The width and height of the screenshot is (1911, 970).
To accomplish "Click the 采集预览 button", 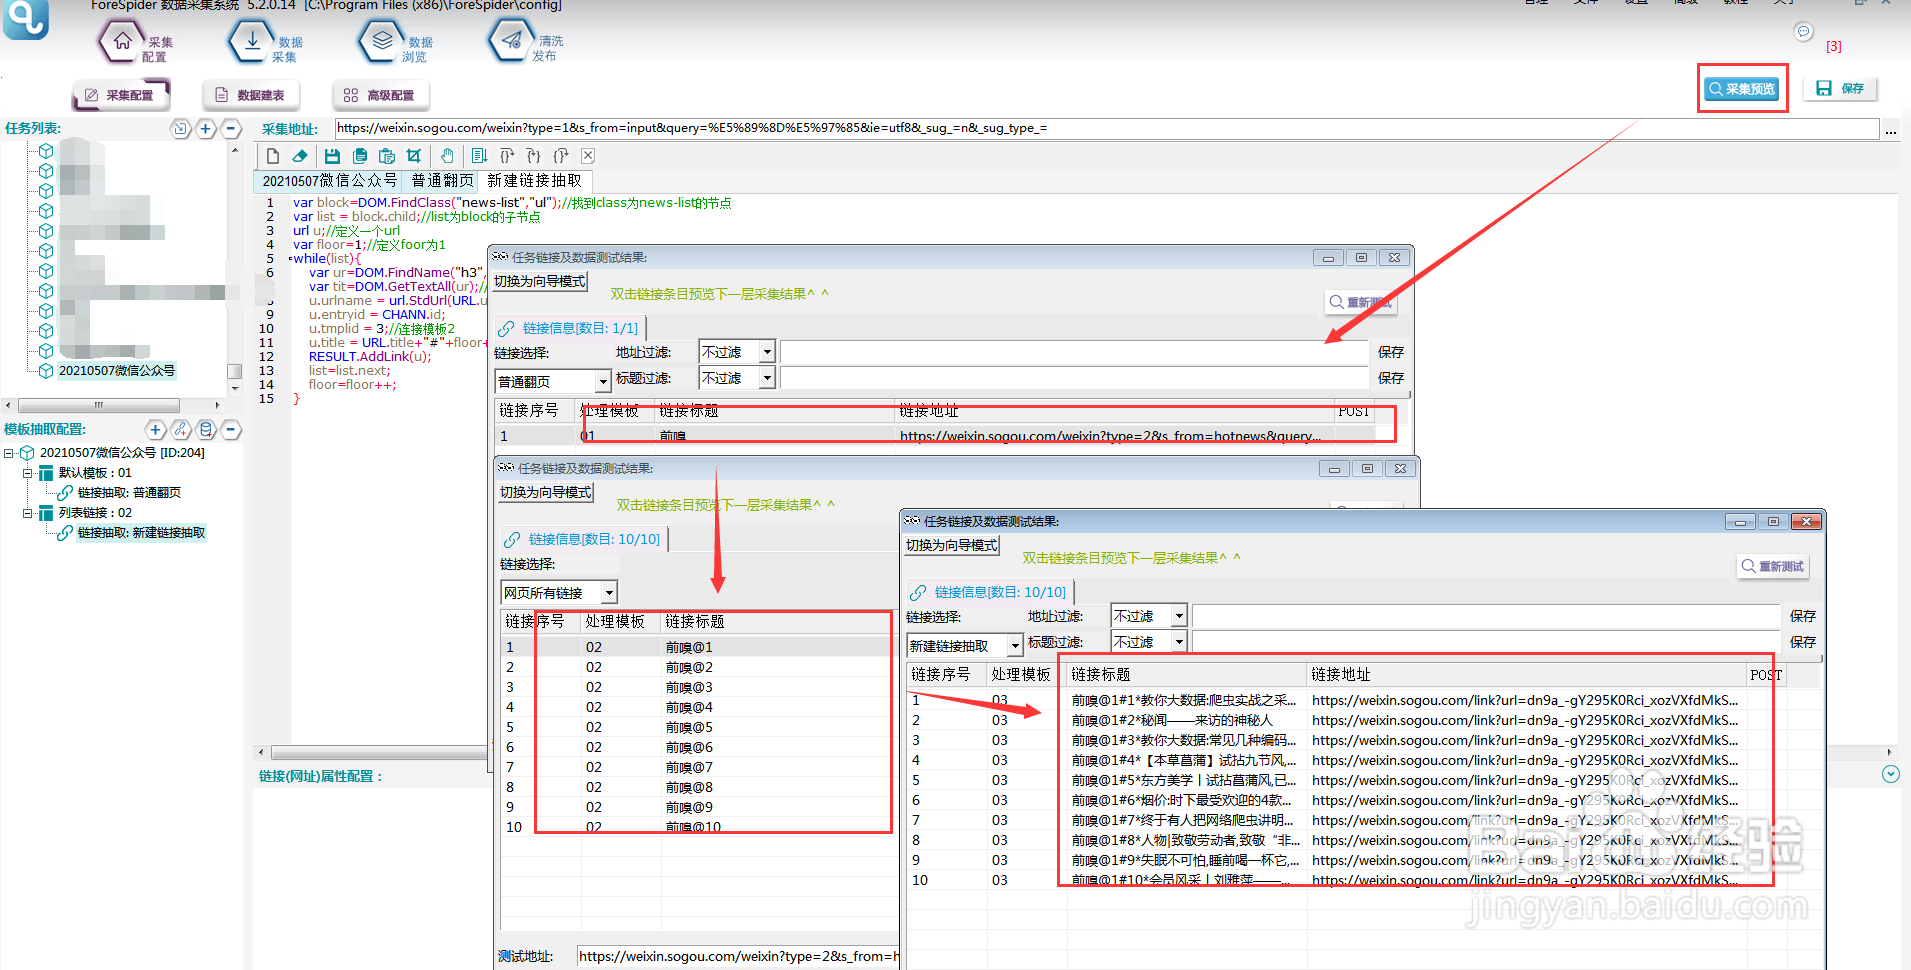I will [1742, 88].
